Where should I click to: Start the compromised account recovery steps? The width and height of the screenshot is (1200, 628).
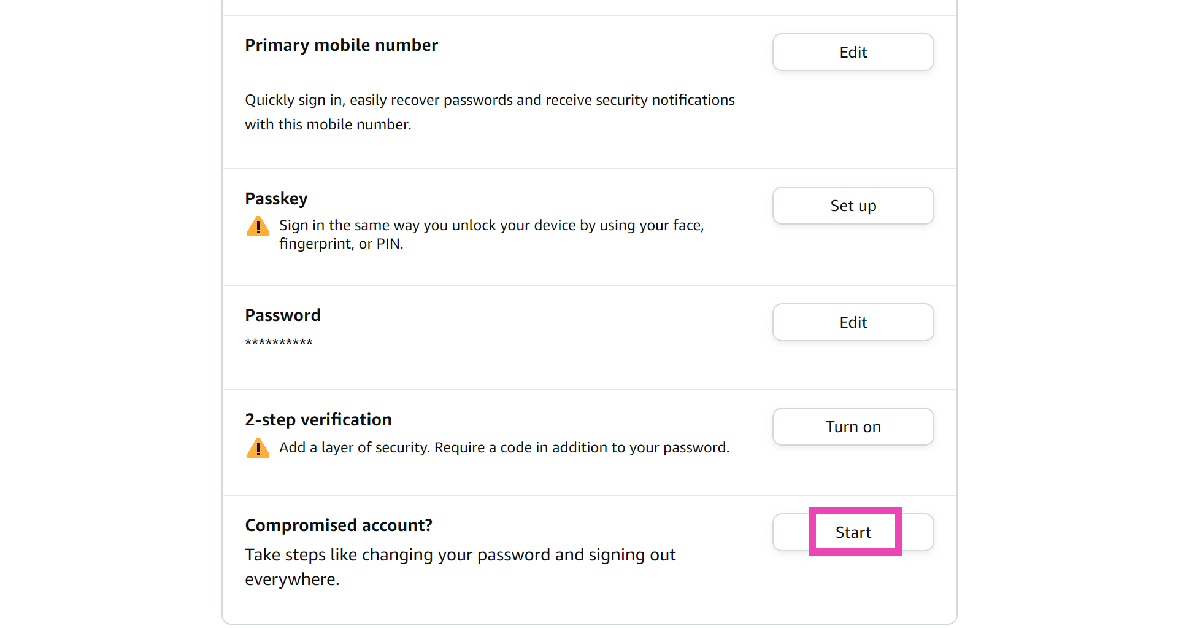853,532
